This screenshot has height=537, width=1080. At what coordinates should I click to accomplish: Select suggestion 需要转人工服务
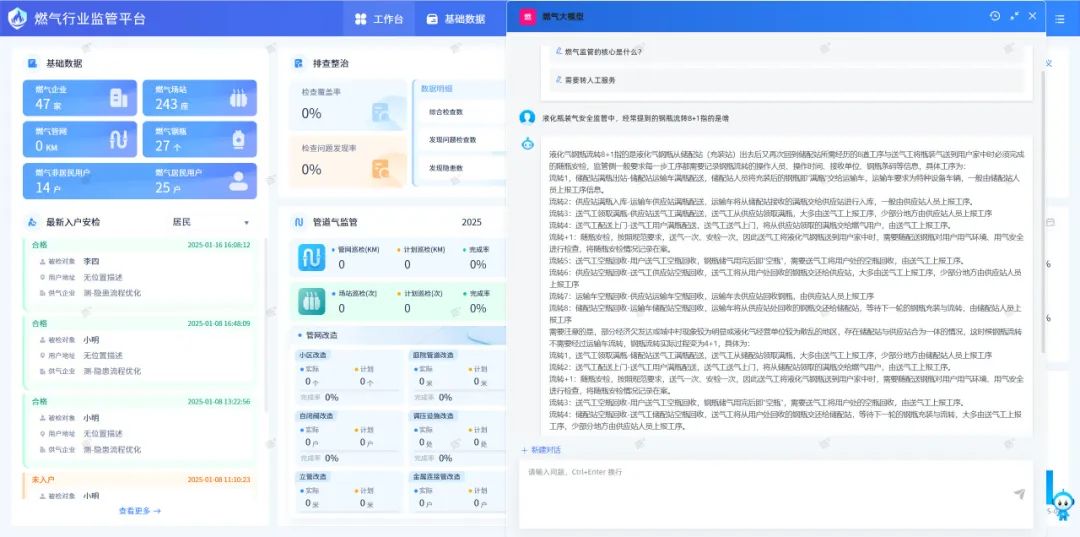coord(590,80)
